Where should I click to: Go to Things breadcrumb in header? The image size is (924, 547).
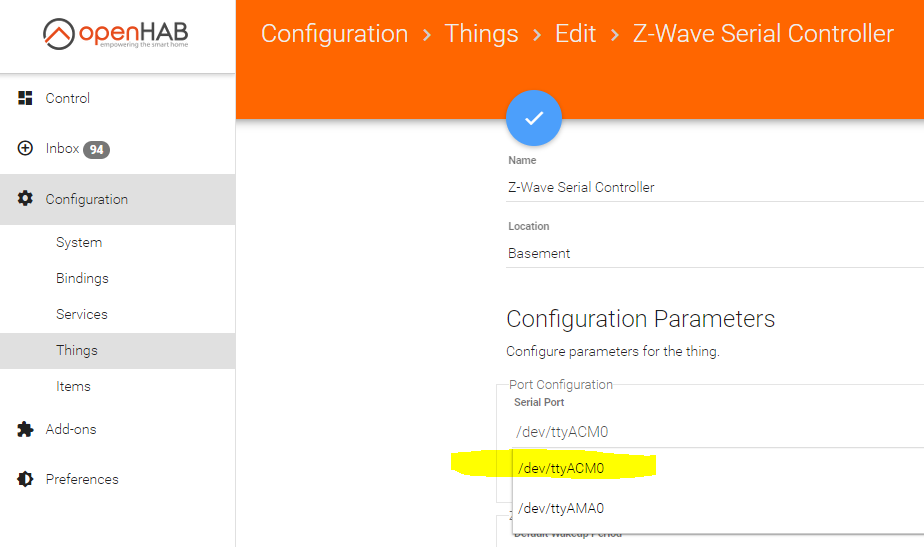click(481, 34)
